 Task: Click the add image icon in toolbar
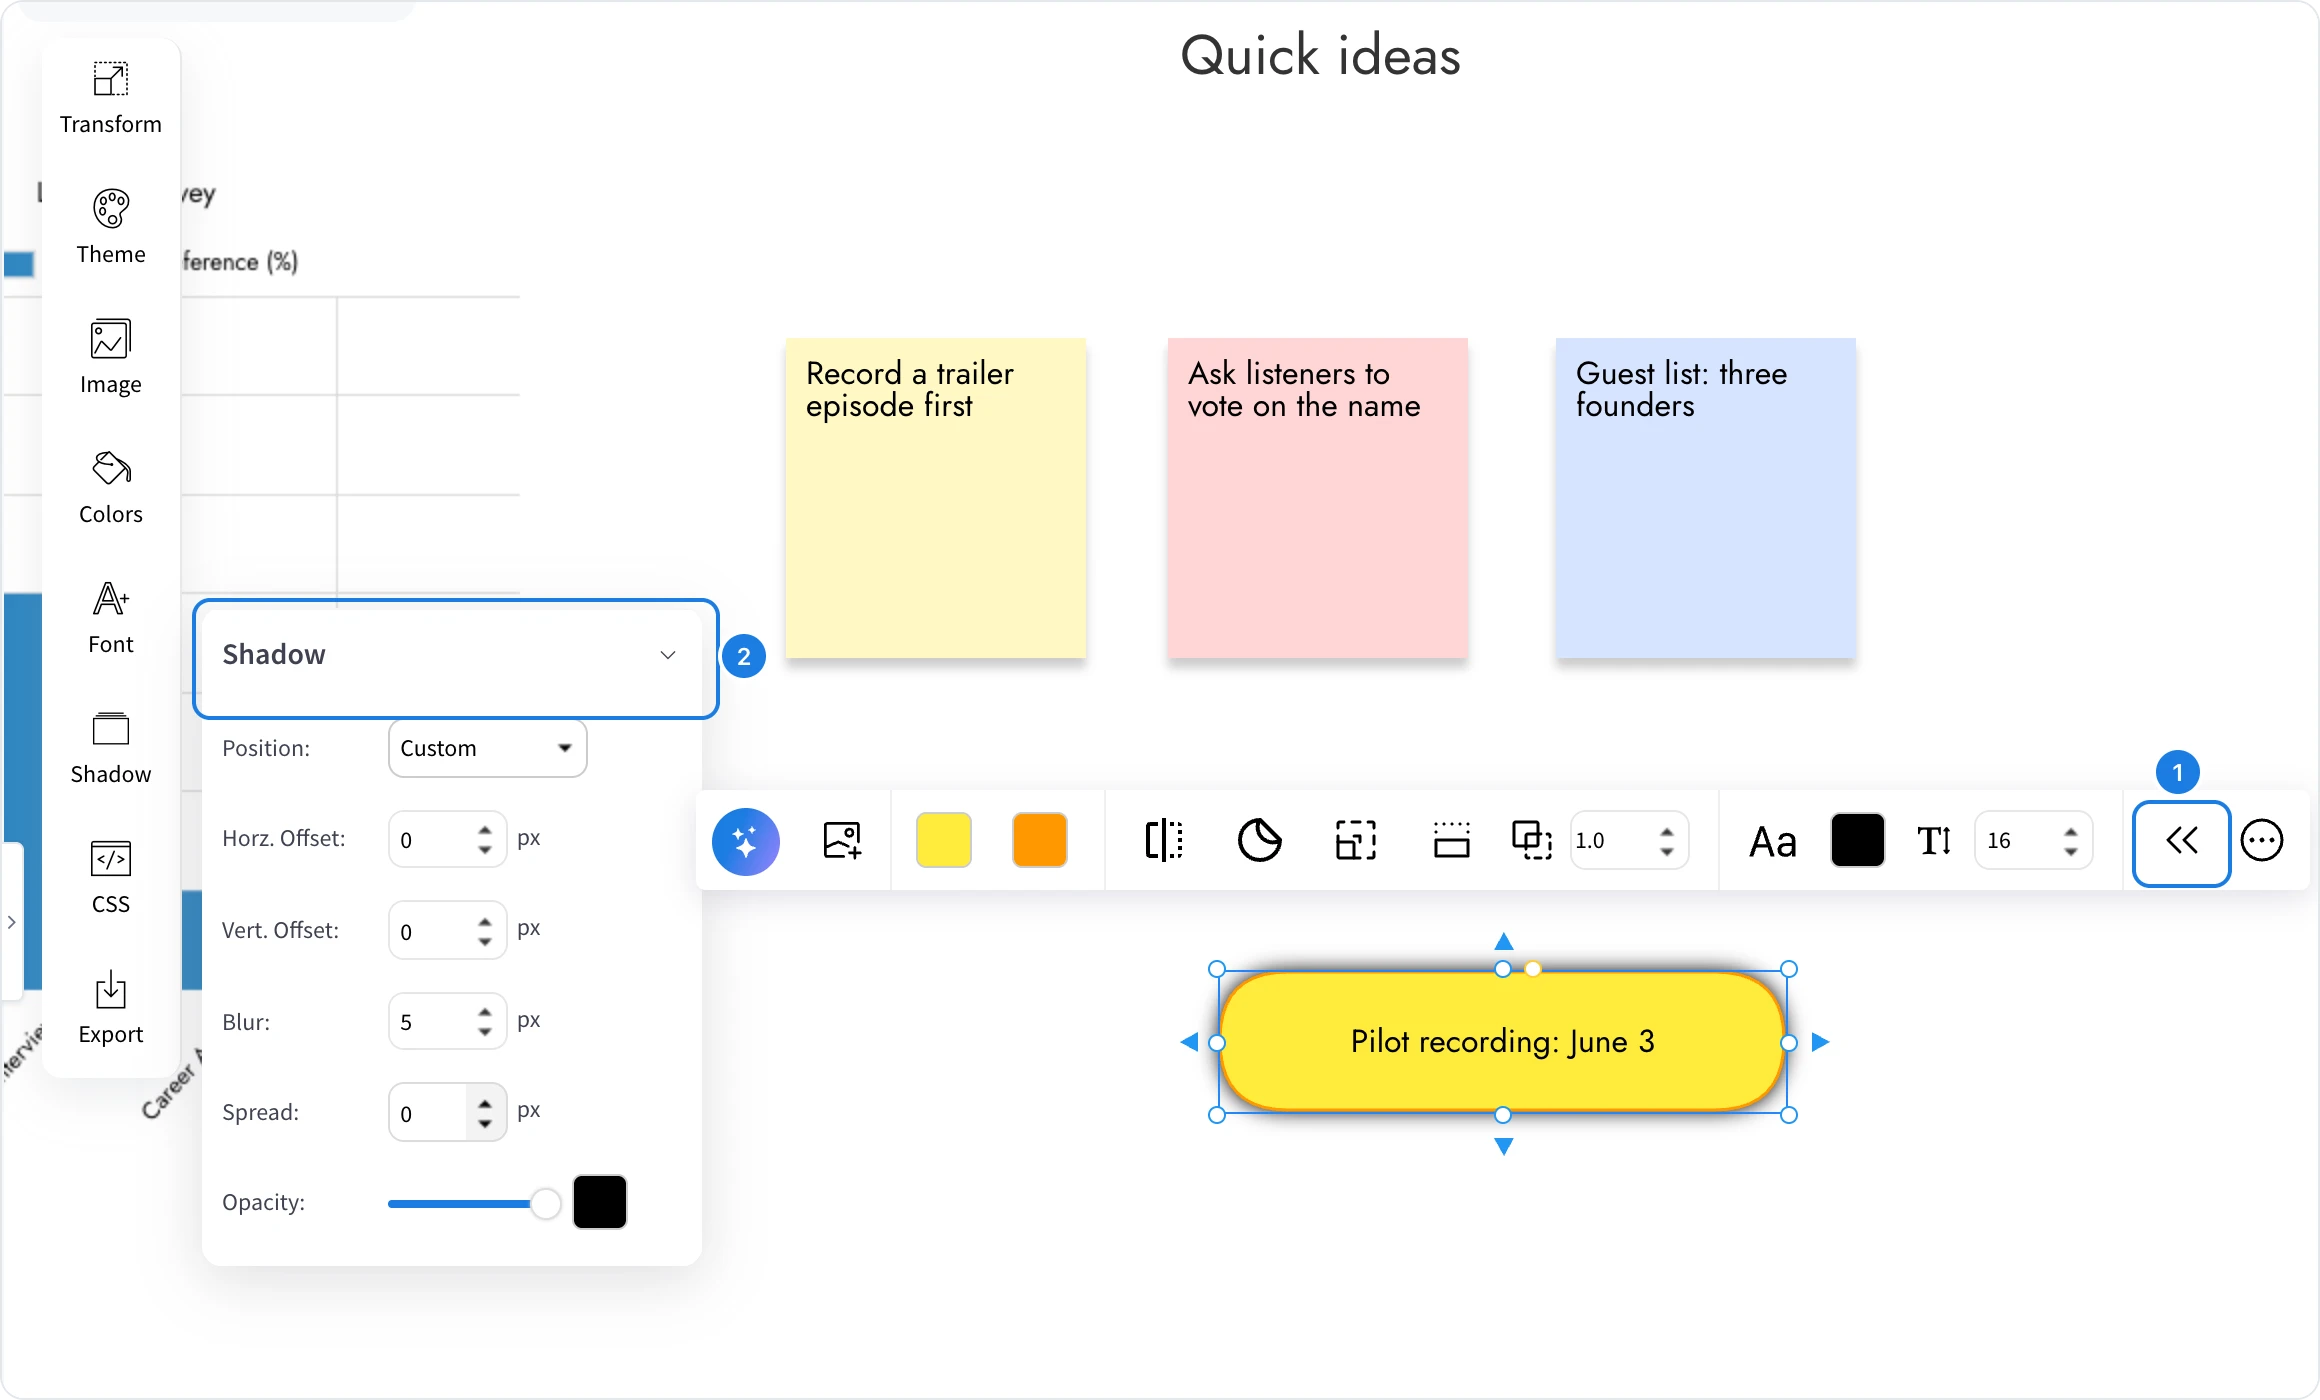(842, 841)
